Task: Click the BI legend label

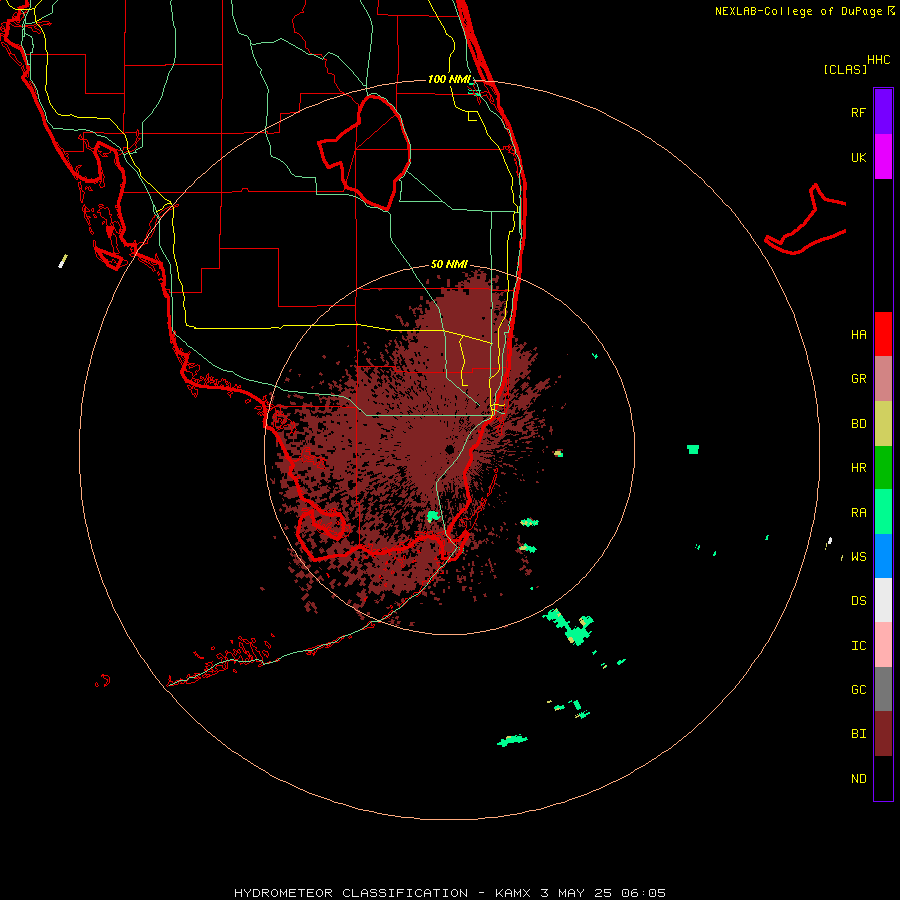Action: click(x=858, y=734)
